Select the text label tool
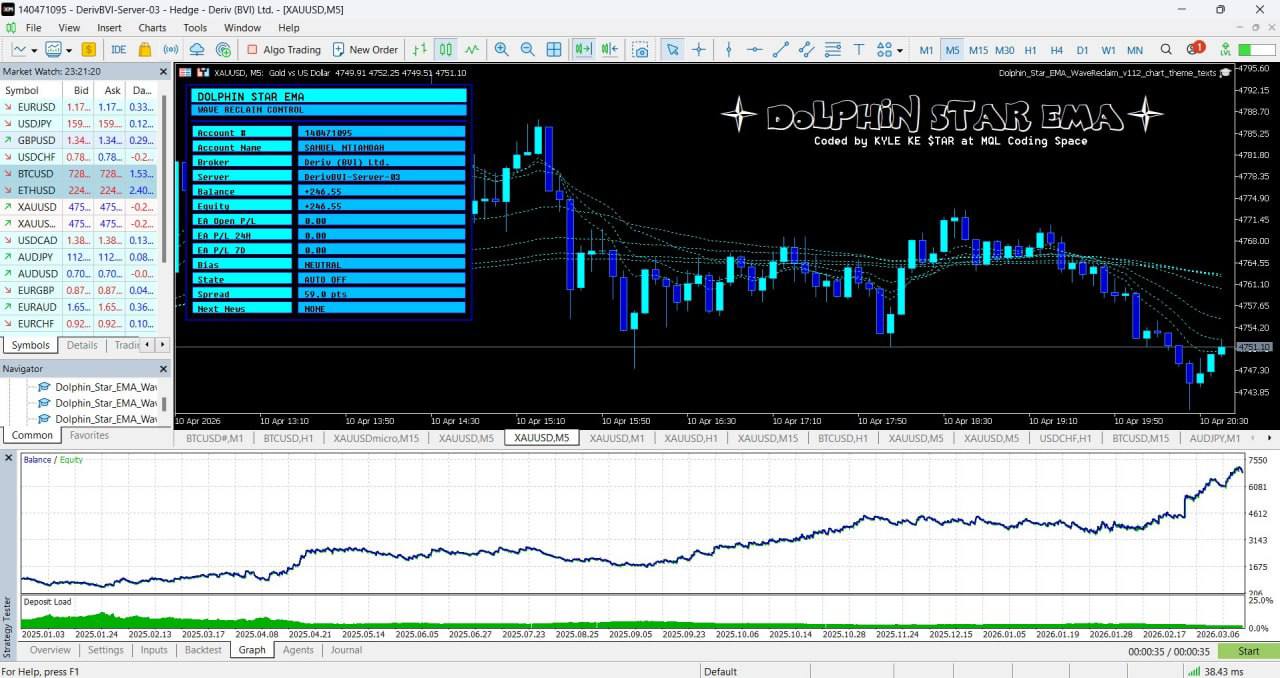Image resolution: width=1280 pixels, height=678 pixels. click(858, 49)
